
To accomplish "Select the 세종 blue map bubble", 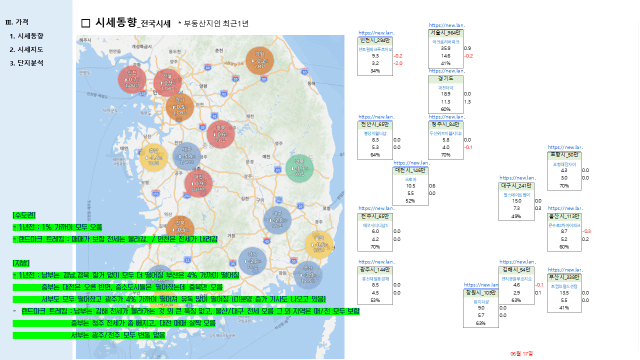I will 187,156.
